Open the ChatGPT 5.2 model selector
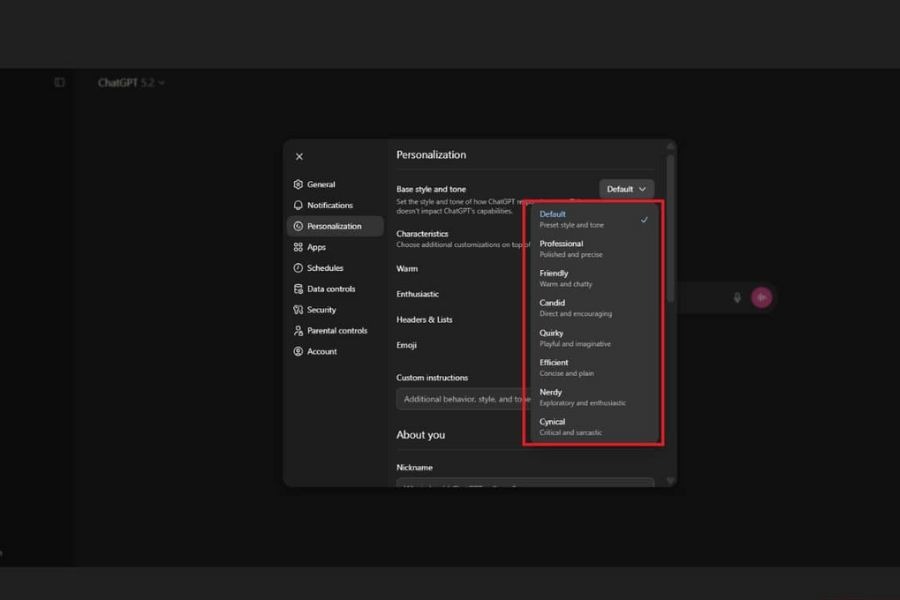900x600 pixels. [131, 83]
